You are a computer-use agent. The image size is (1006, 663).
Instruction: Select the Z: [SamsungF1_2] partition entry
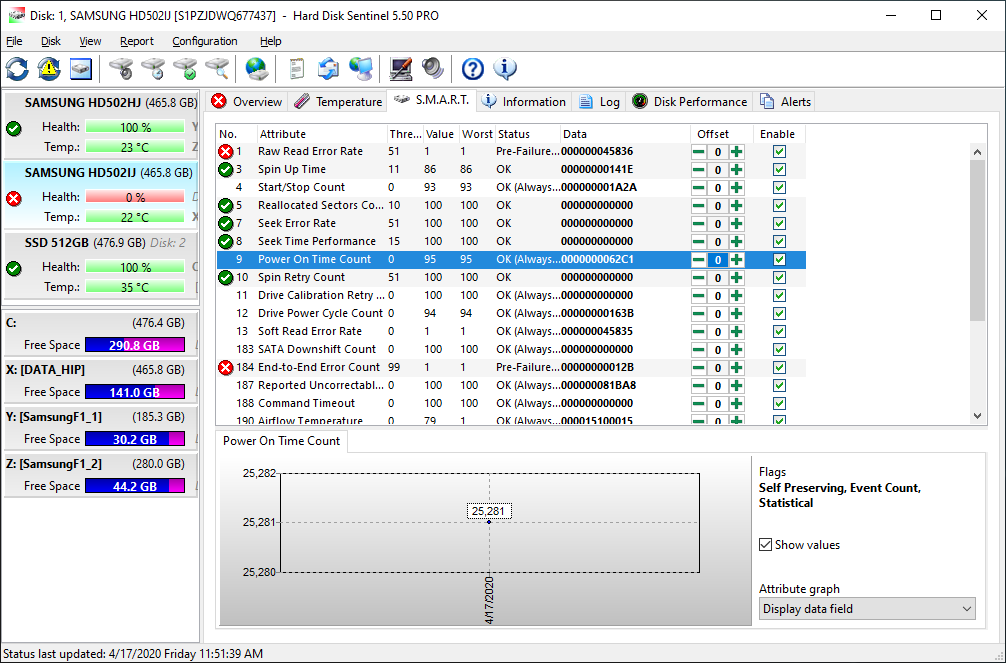[100, 474]
